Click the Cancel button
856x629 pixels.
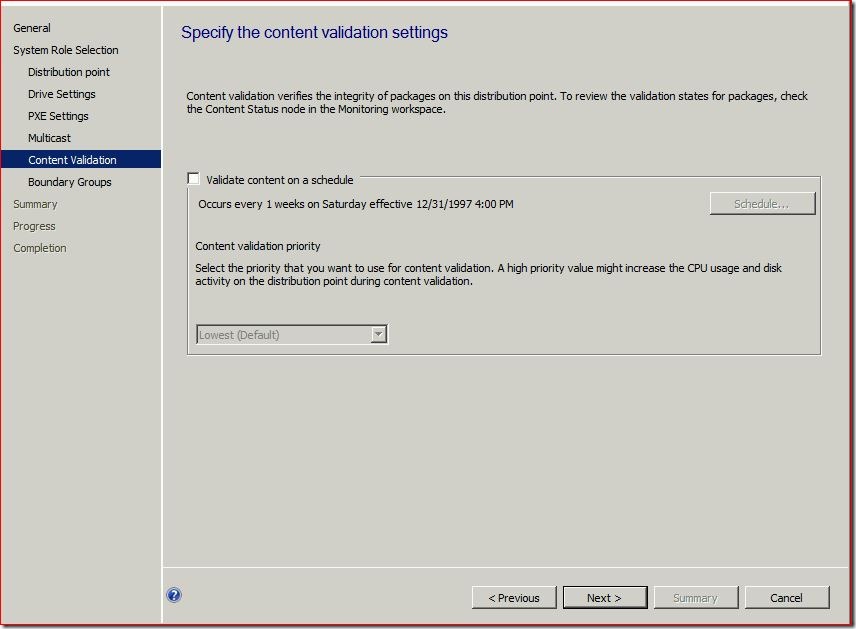point(786,598)
